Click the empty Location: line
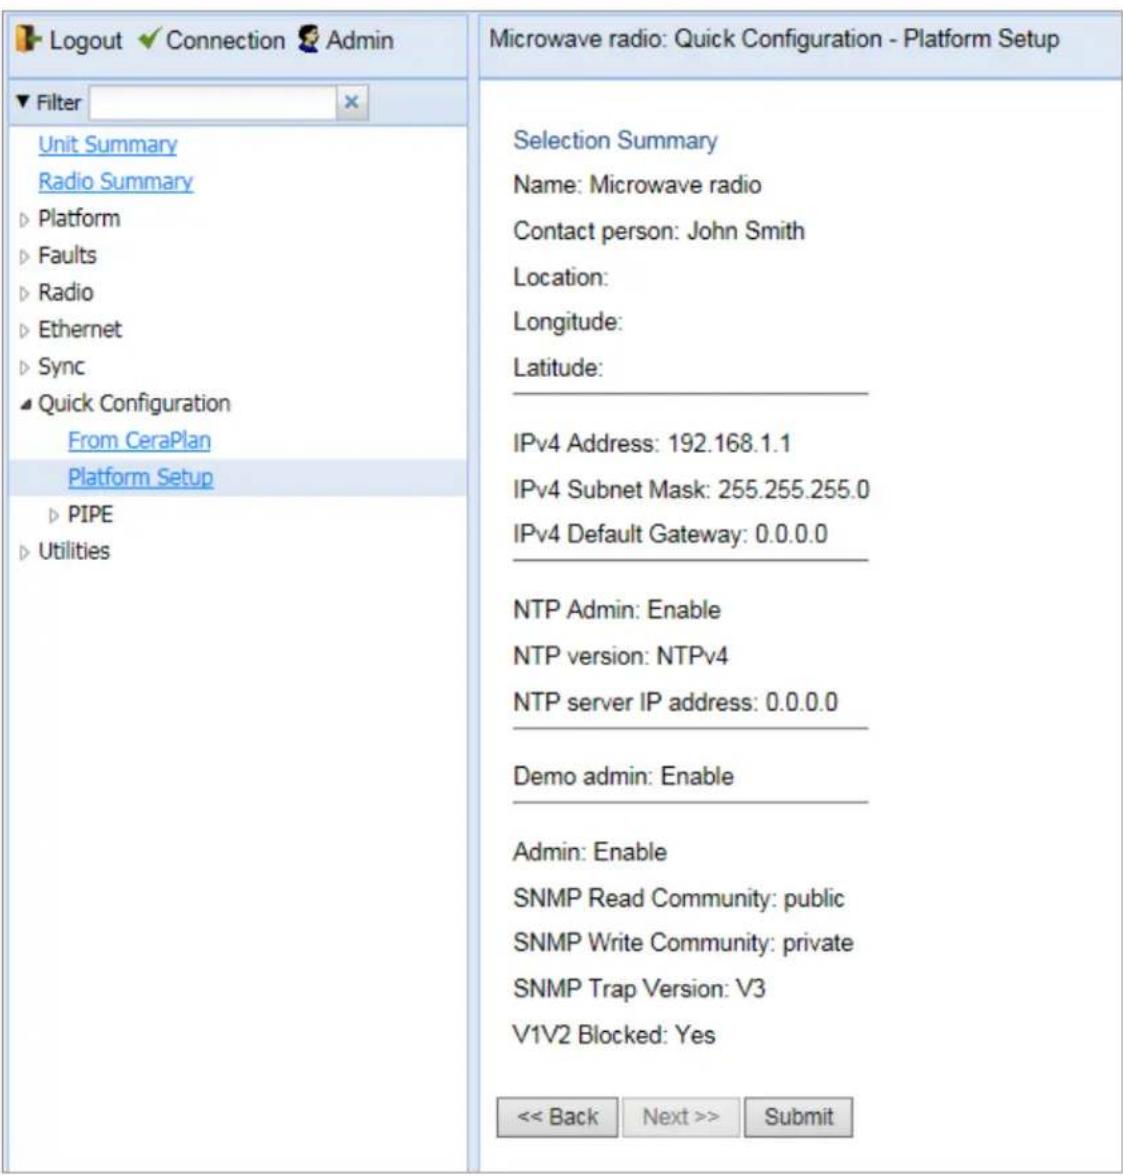 coord(560,278)
